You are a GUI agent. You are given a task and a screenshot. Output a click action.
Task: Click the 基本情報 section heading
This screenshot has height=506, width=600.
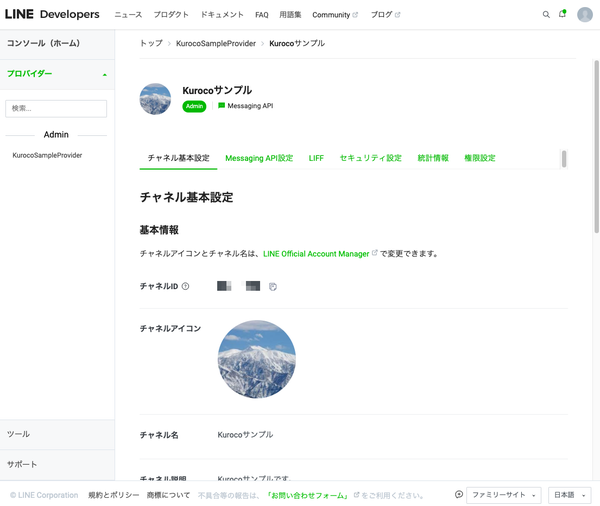[x=159, y=230]
